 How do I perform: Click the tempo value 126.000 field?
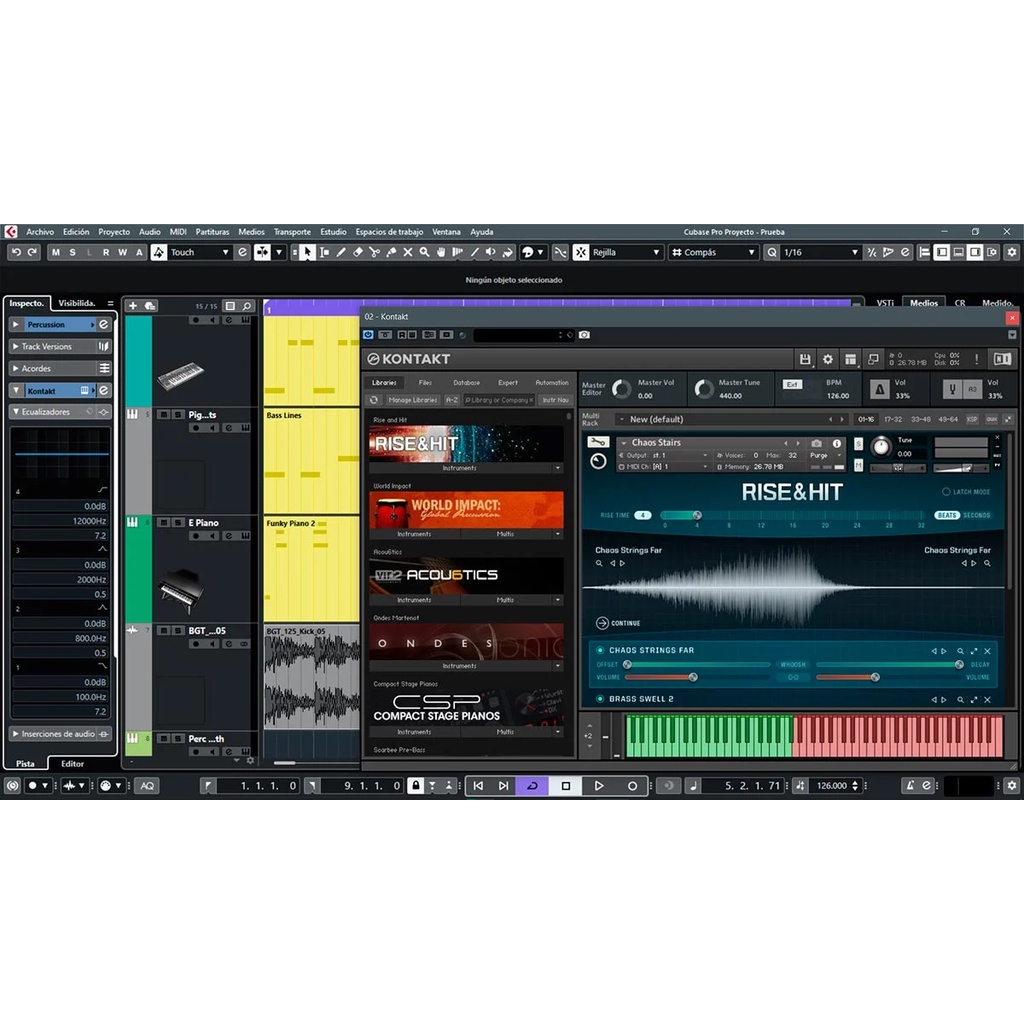tap(831, 786)
